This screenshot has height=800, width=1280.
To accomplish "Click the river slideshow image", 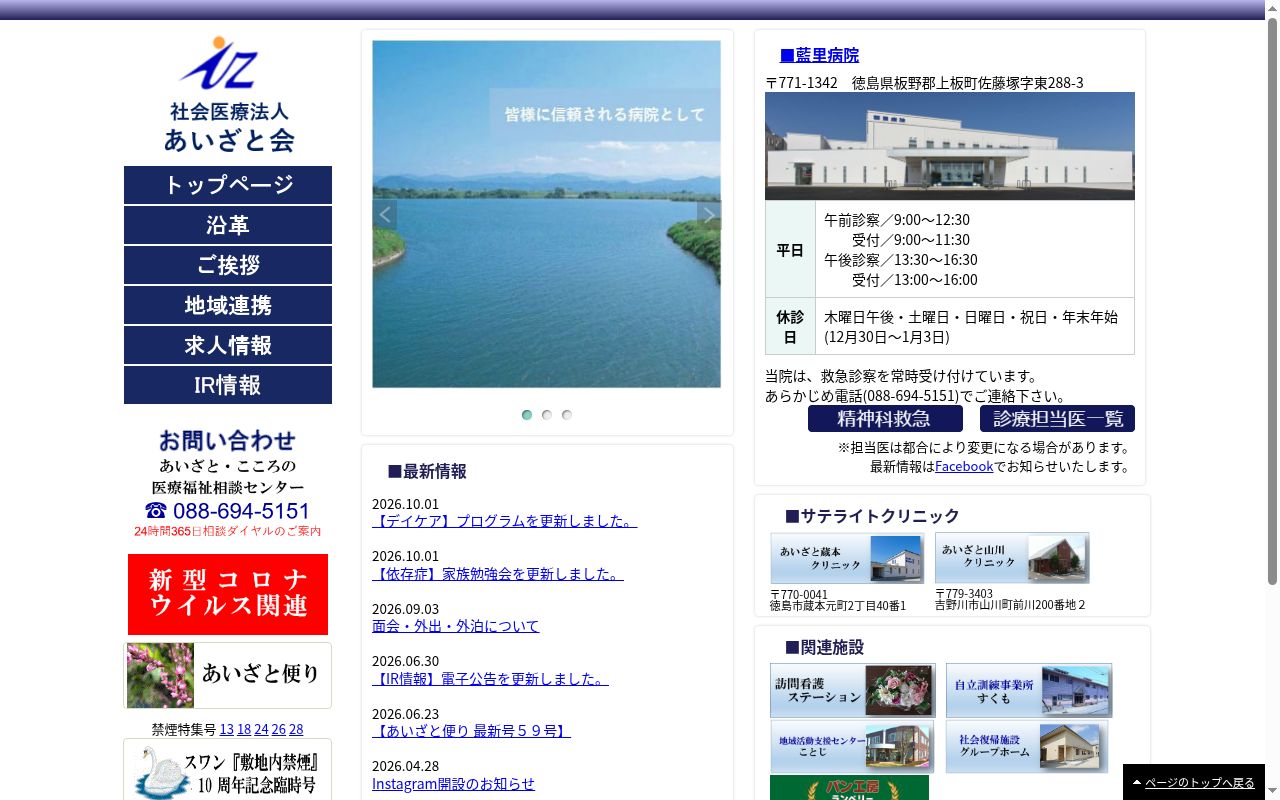I will tap(546, 214).
